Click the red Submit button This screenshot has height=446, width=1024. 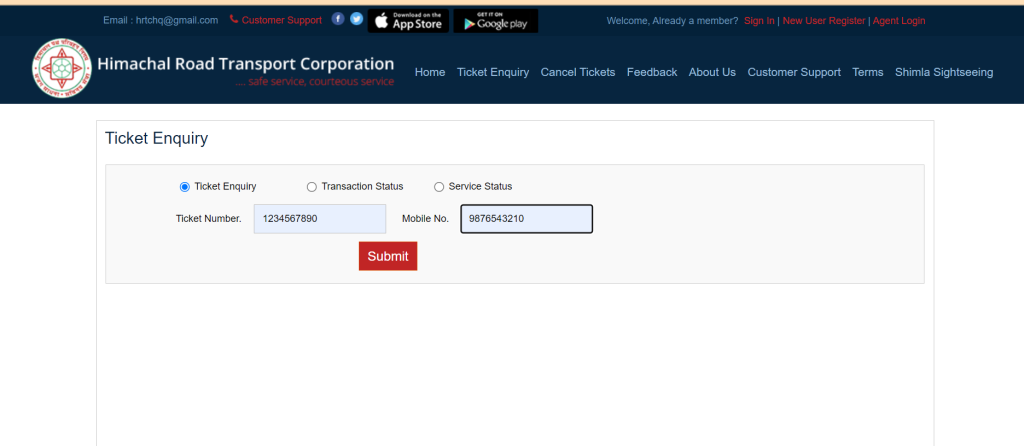(388, 256)
